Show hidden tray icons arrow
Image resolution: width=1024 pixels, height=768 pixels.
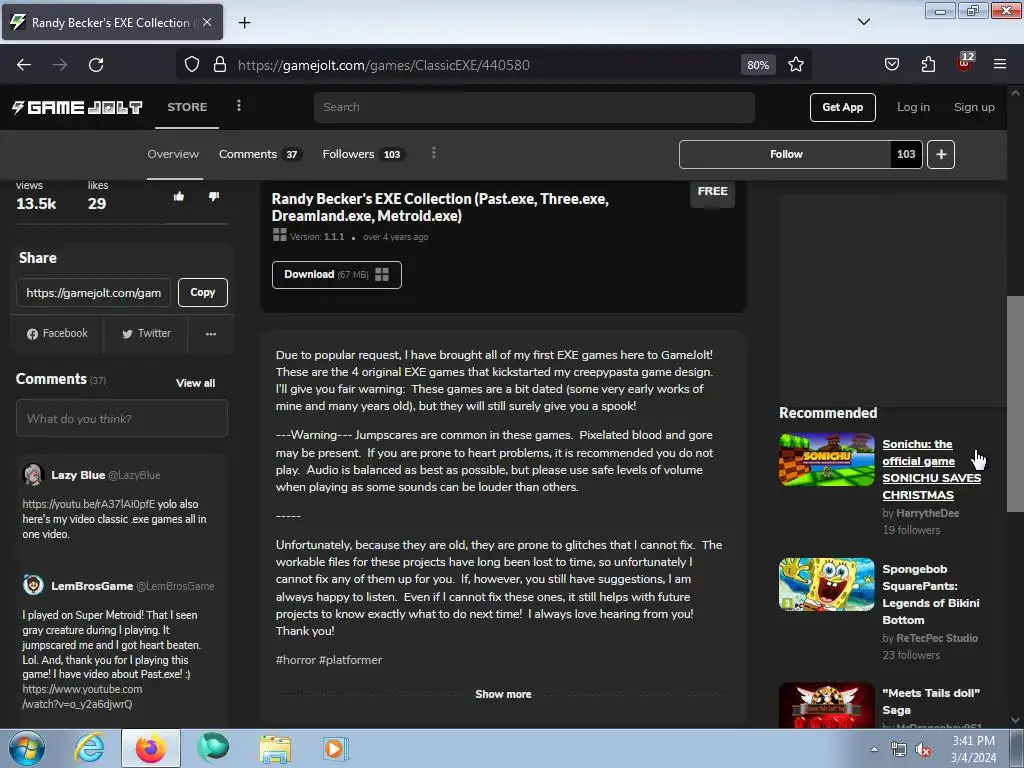(874, 750)
